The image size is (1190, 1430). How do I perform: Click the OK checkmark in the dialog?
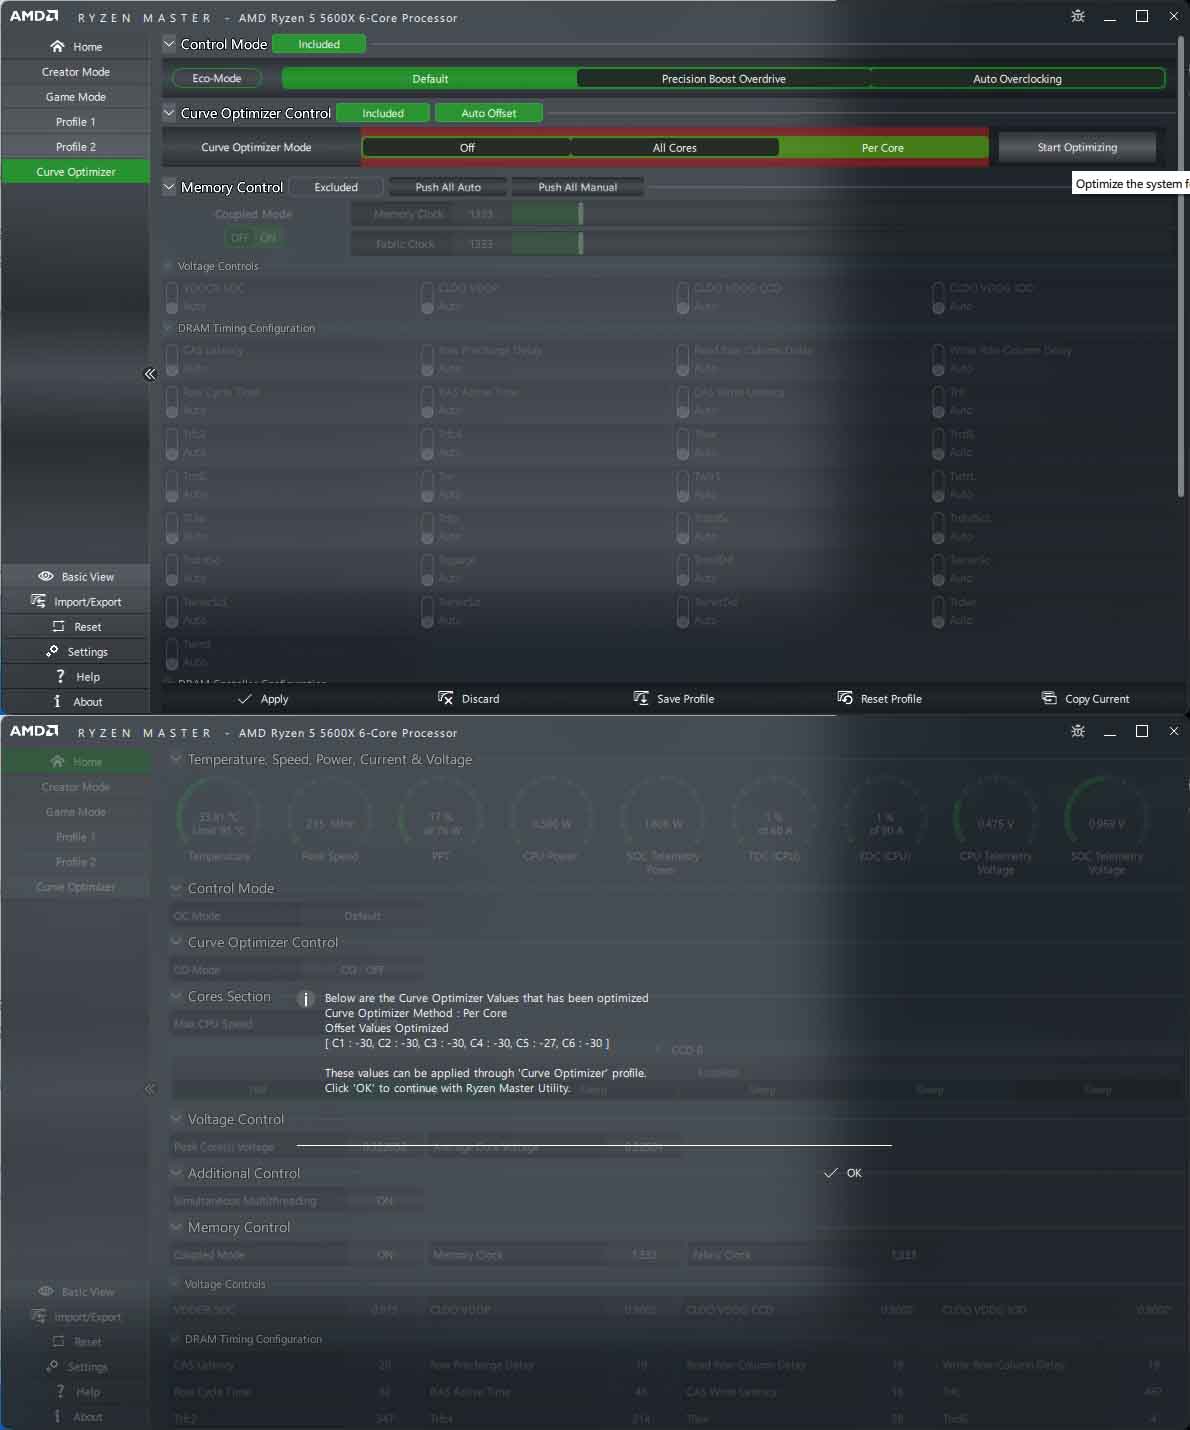pyautogui.click(x=831, y=1173)
